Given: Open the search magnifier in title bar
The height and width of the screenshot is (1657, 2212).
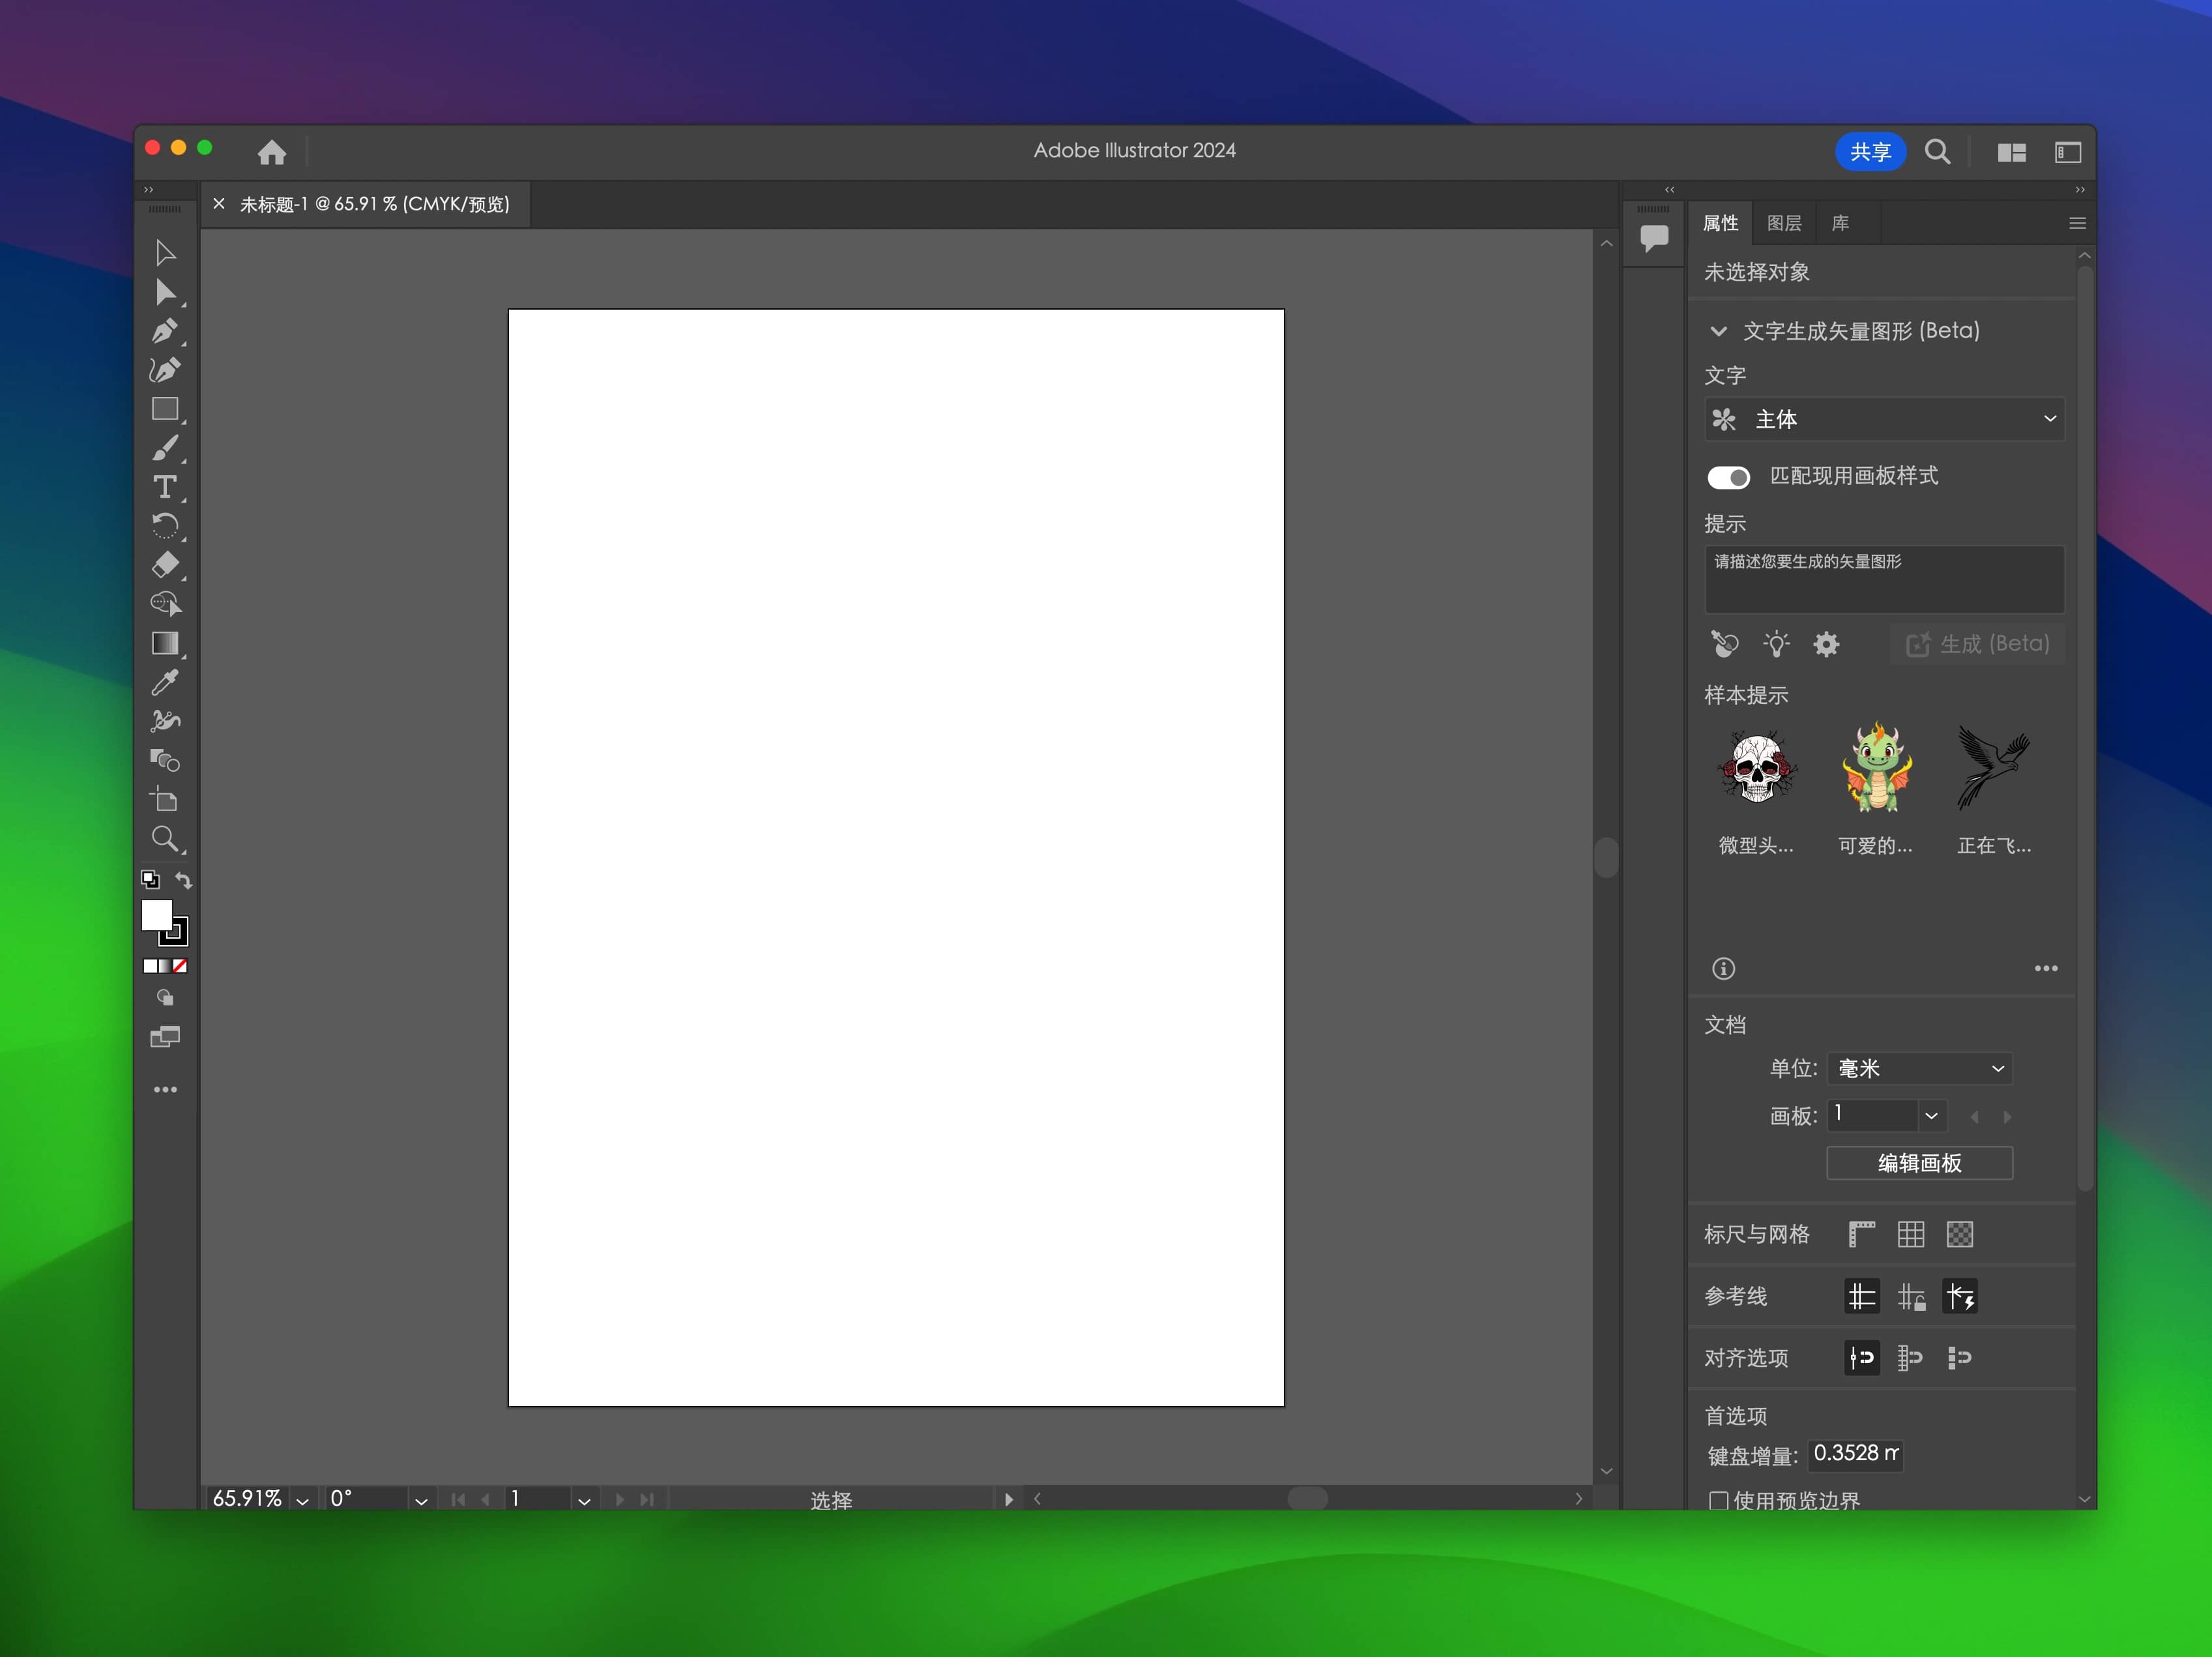Looking at the screenshot, I should [1937, 152].
